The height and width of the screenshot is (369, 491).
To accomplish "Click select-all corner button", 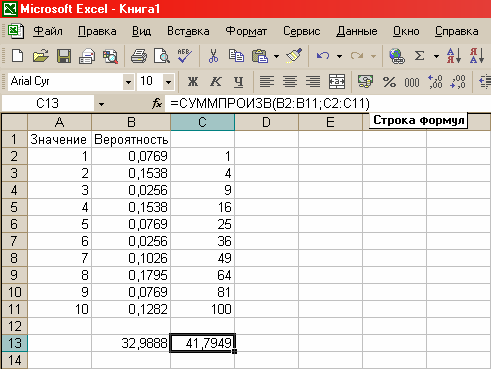I will tap(14, 122).
